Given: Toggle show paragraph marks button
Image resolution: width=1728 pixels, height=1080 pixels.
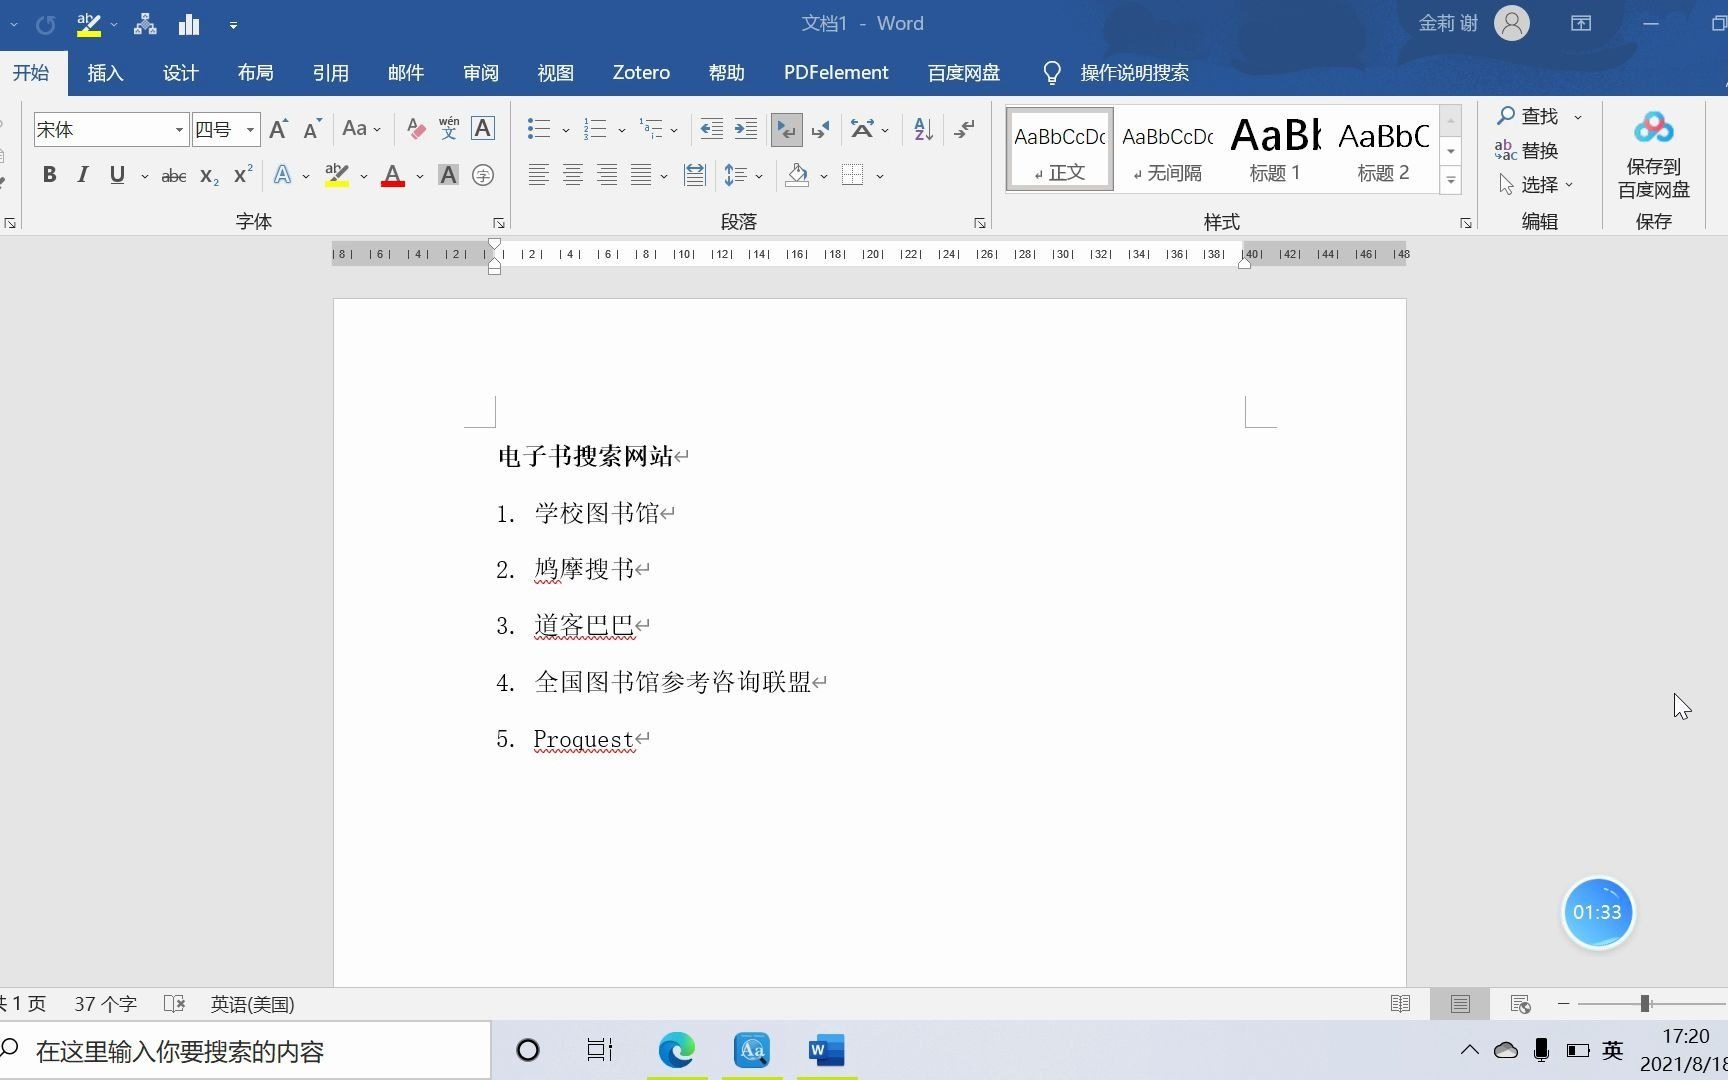Looking at the screenshot, I should tap(964, 129).
